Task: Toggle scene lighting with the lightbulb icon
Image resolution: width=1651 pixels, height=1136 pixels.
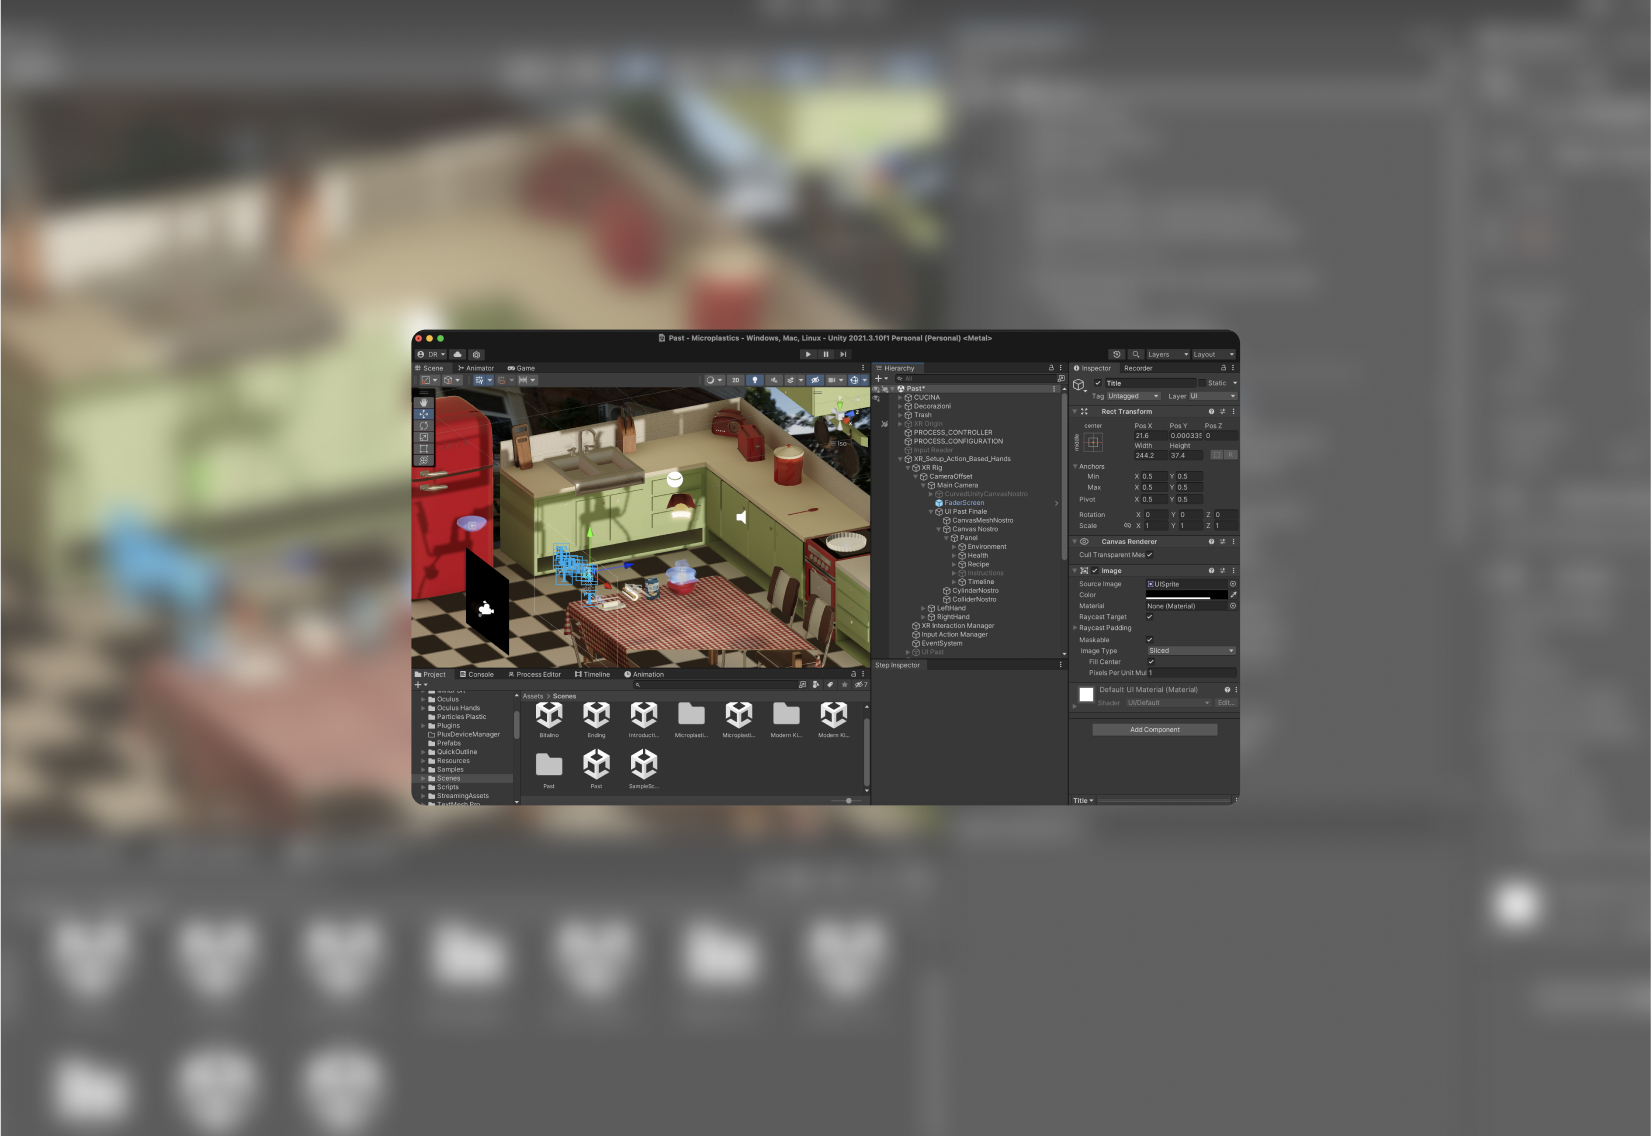Action: pyautogui.click(x=755, y=380)
